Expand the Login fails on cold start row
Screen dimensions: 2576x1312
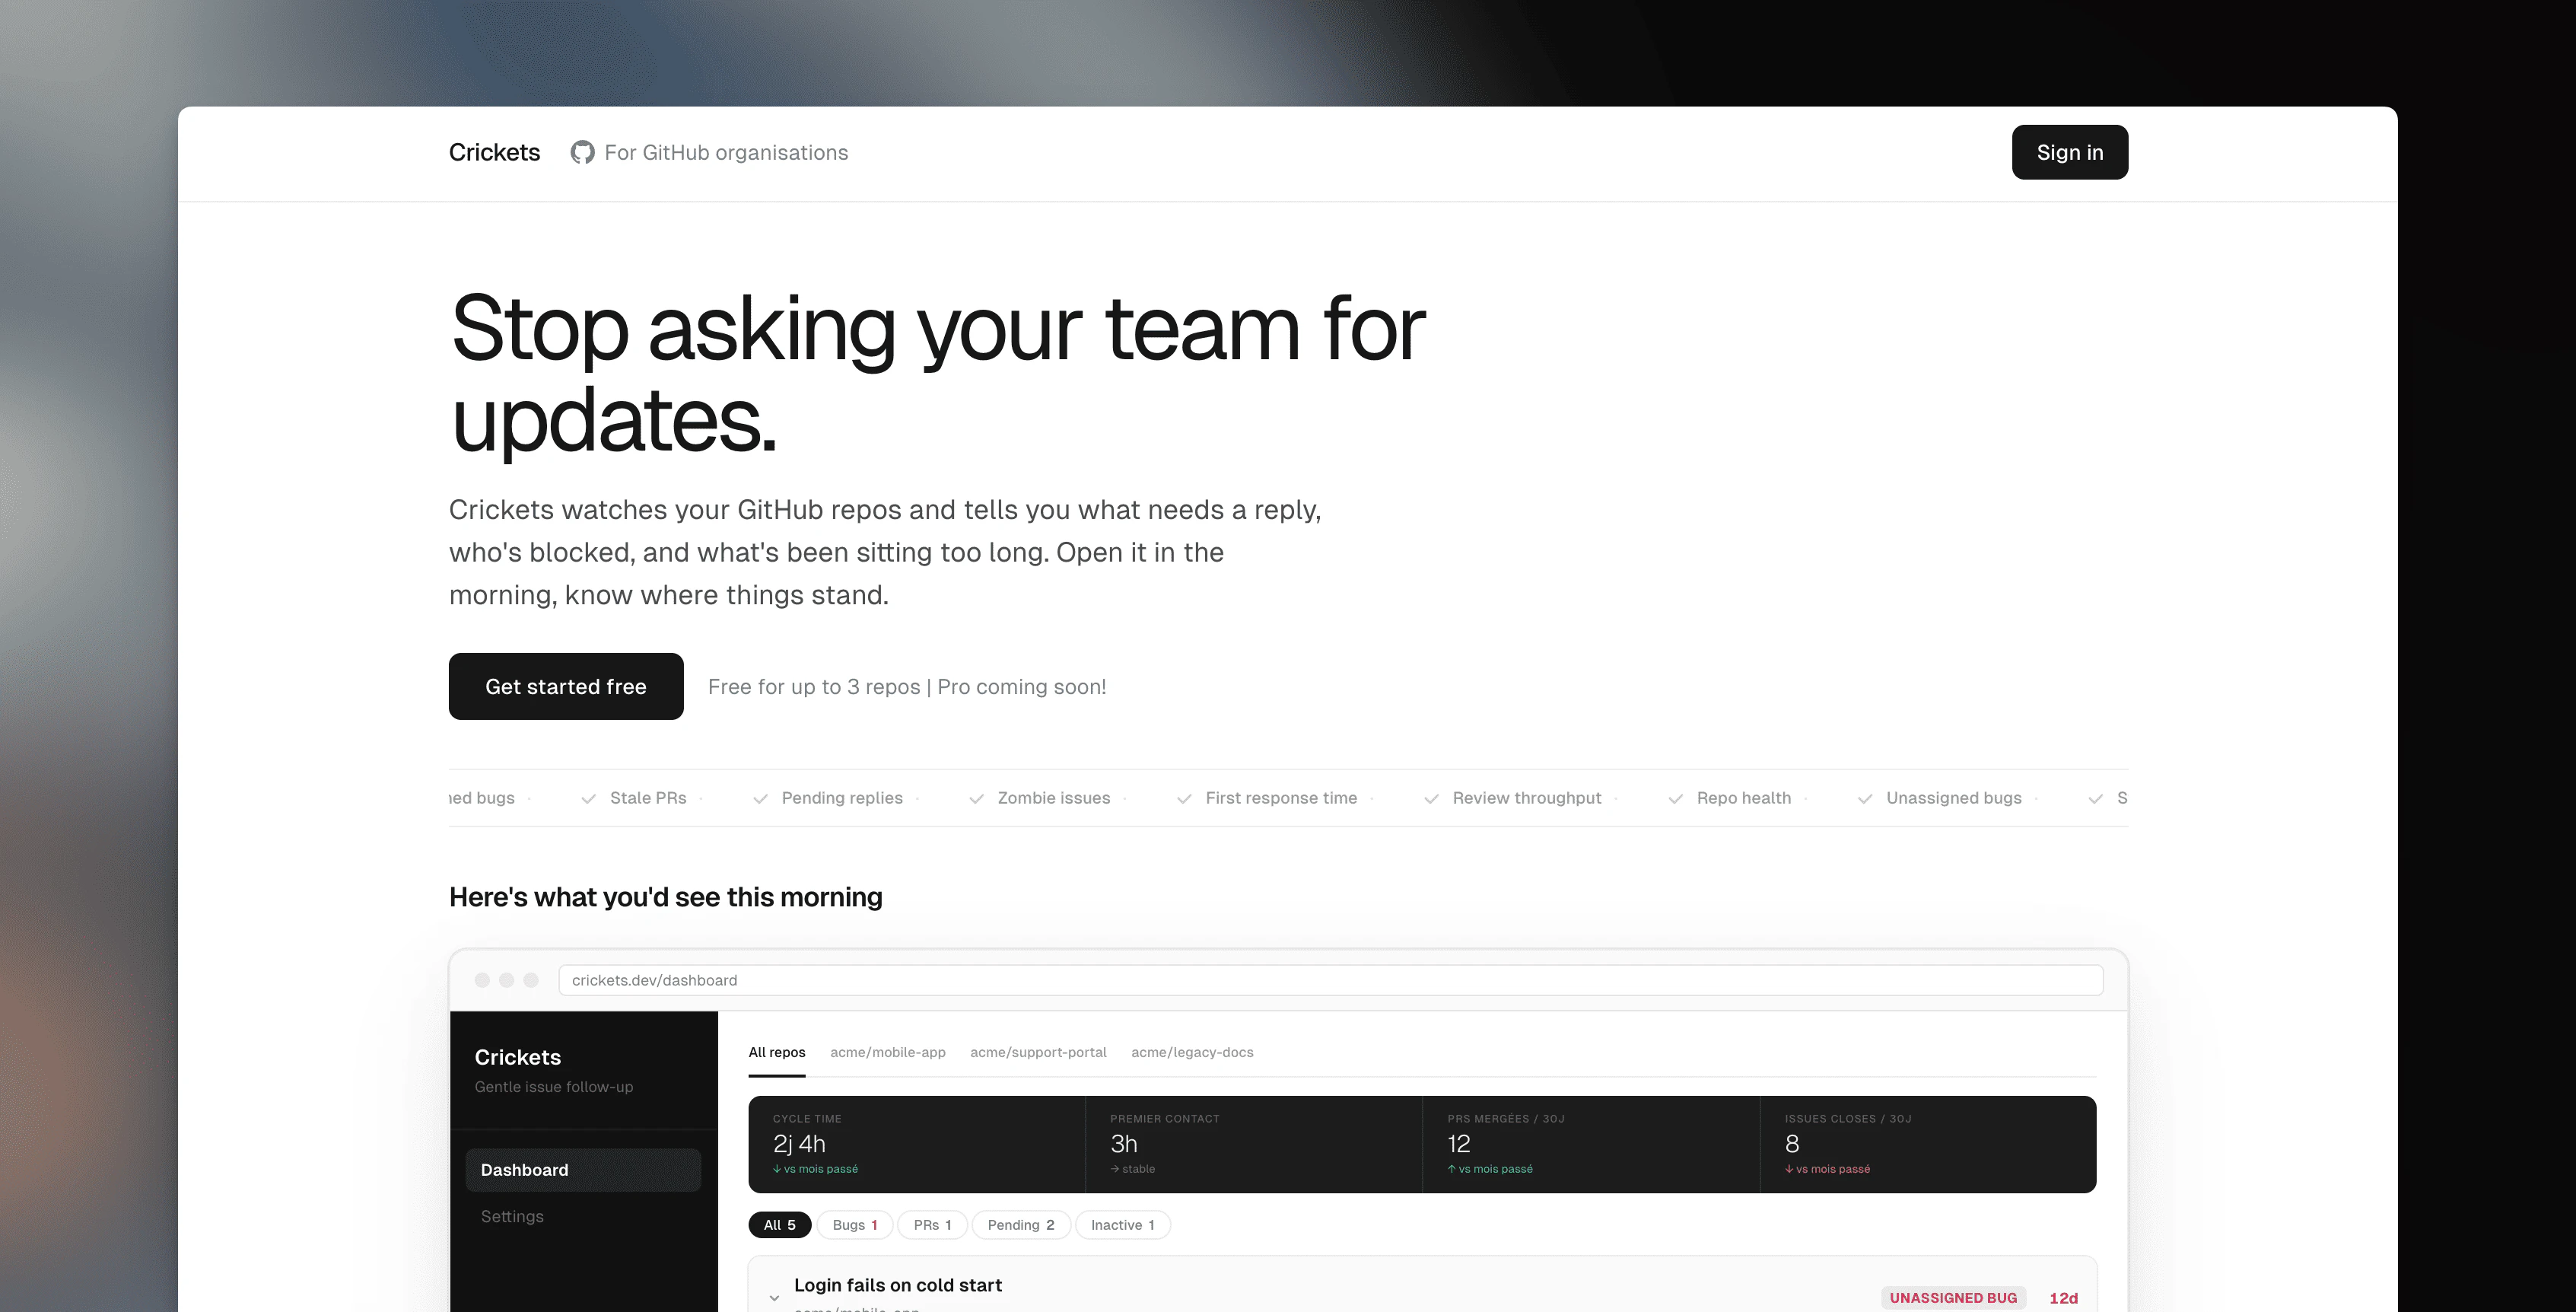coord(774,1297)
